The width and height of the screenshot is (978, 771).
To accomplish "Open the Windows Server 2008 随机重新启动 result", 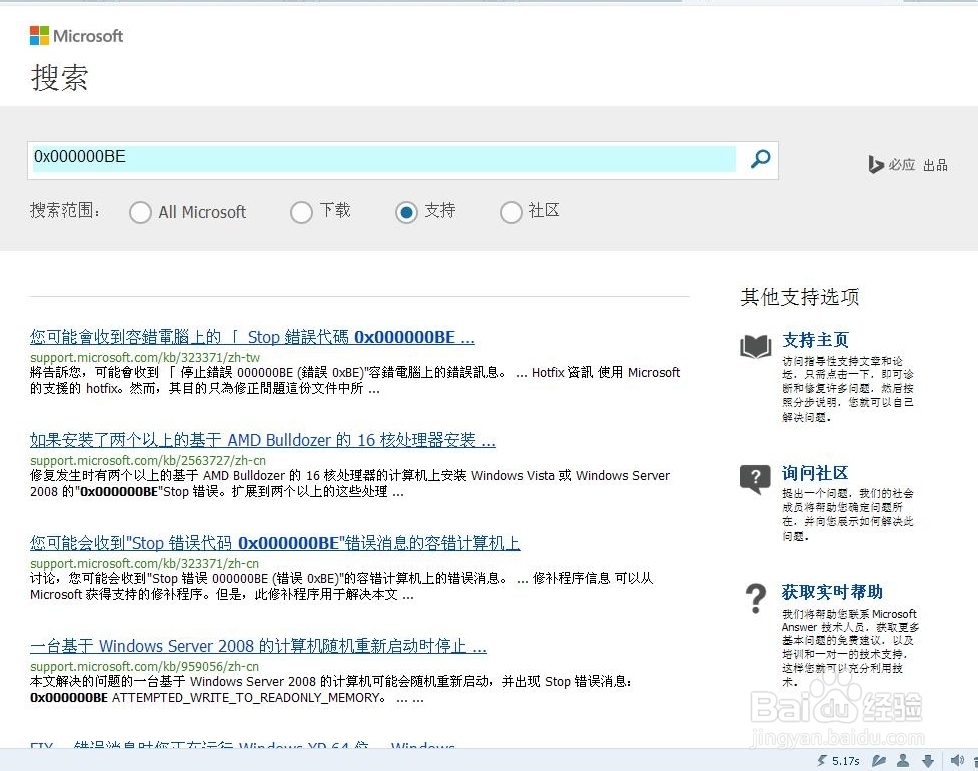I will coord(258,646).
